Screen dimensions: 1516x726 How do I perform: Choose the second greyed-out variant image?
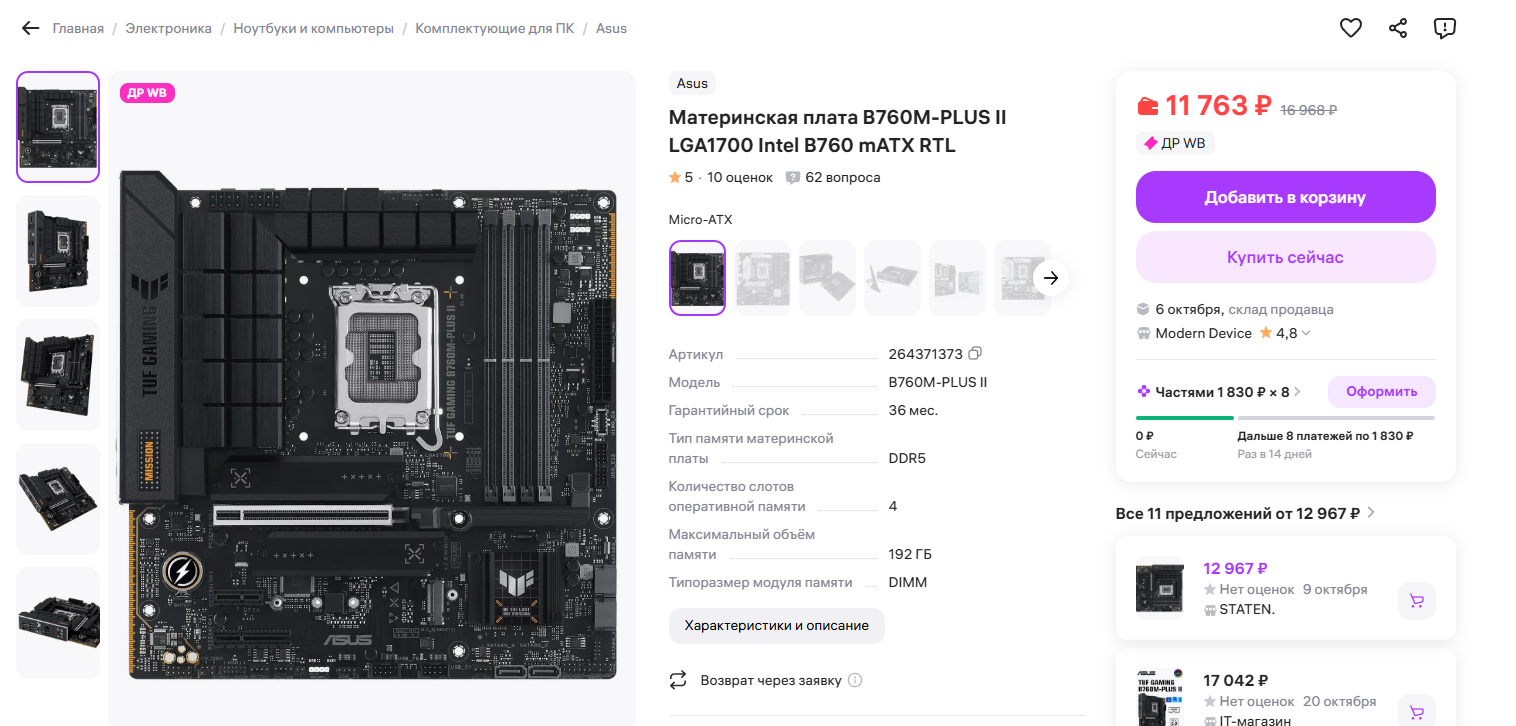coord(827,278)
